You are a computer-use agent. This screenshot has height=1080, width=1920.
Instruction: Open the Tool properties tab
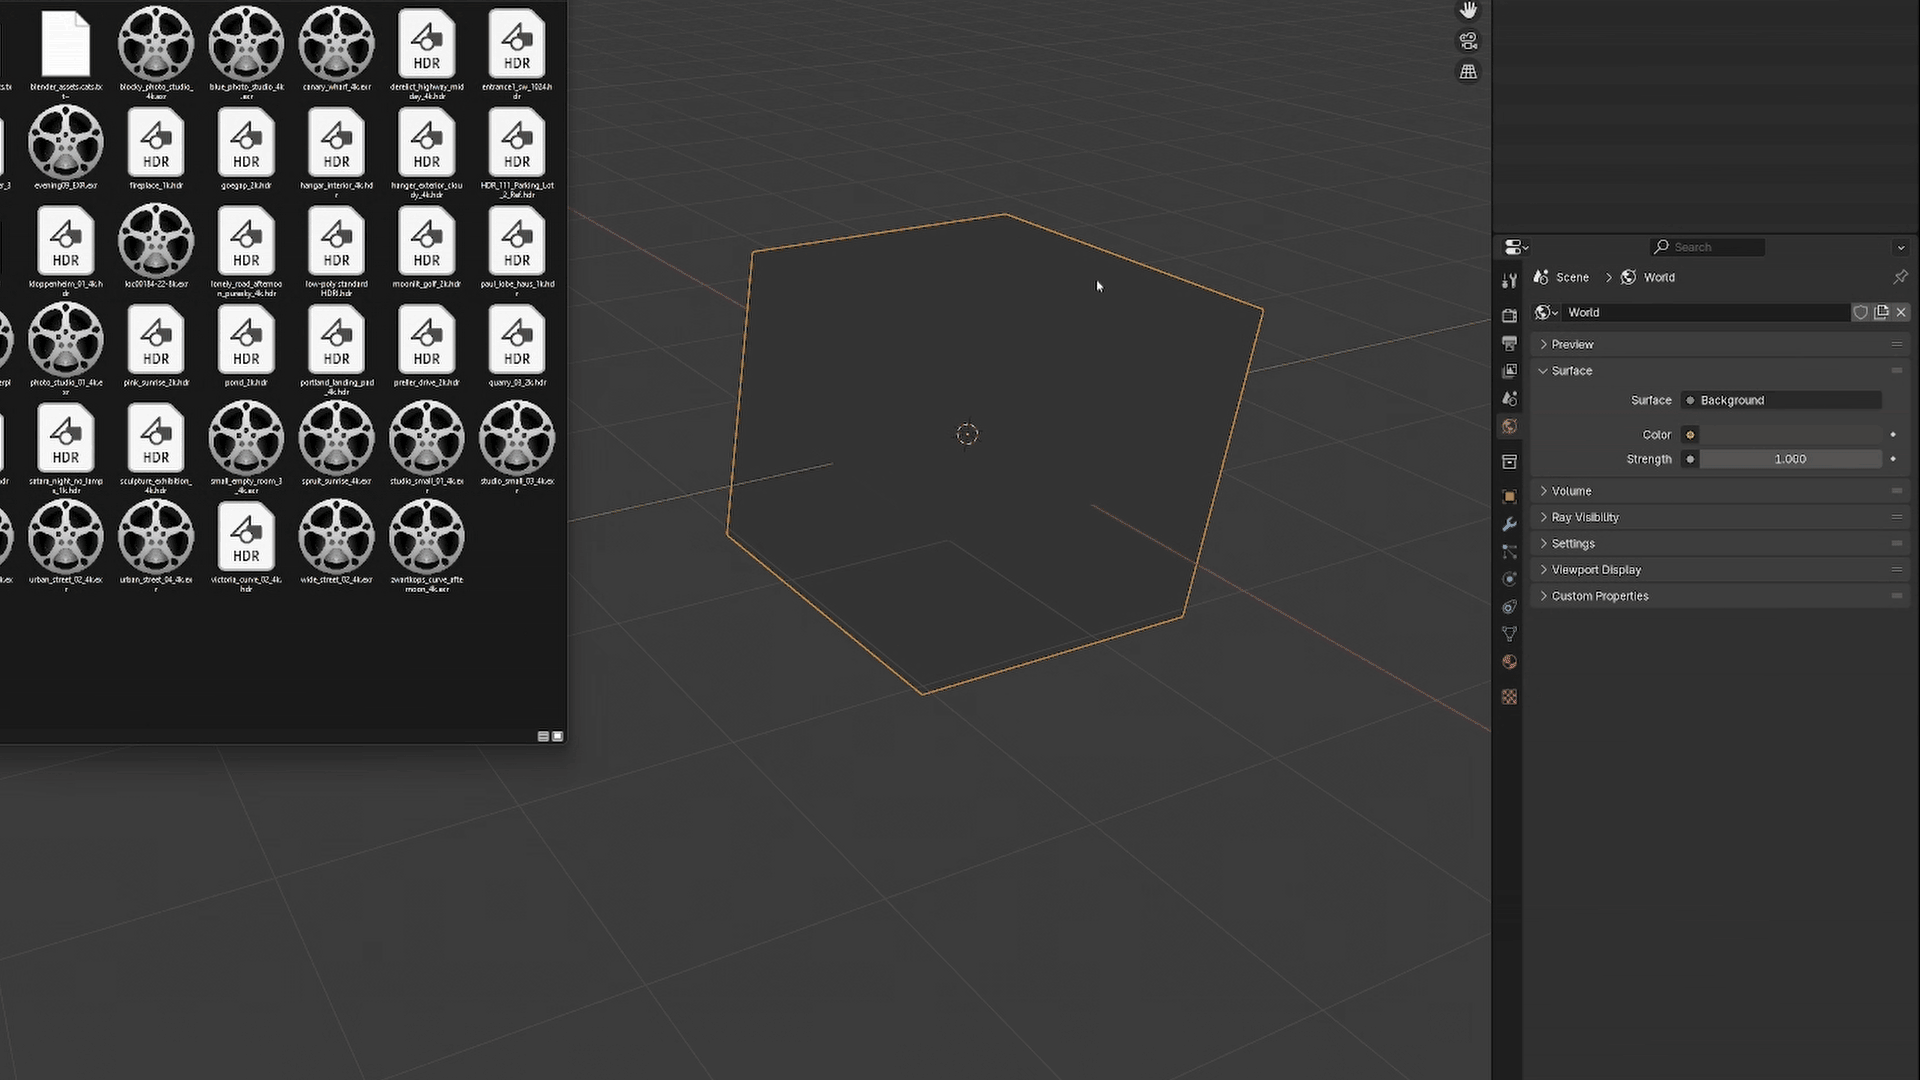click(x=1509, y=280)
